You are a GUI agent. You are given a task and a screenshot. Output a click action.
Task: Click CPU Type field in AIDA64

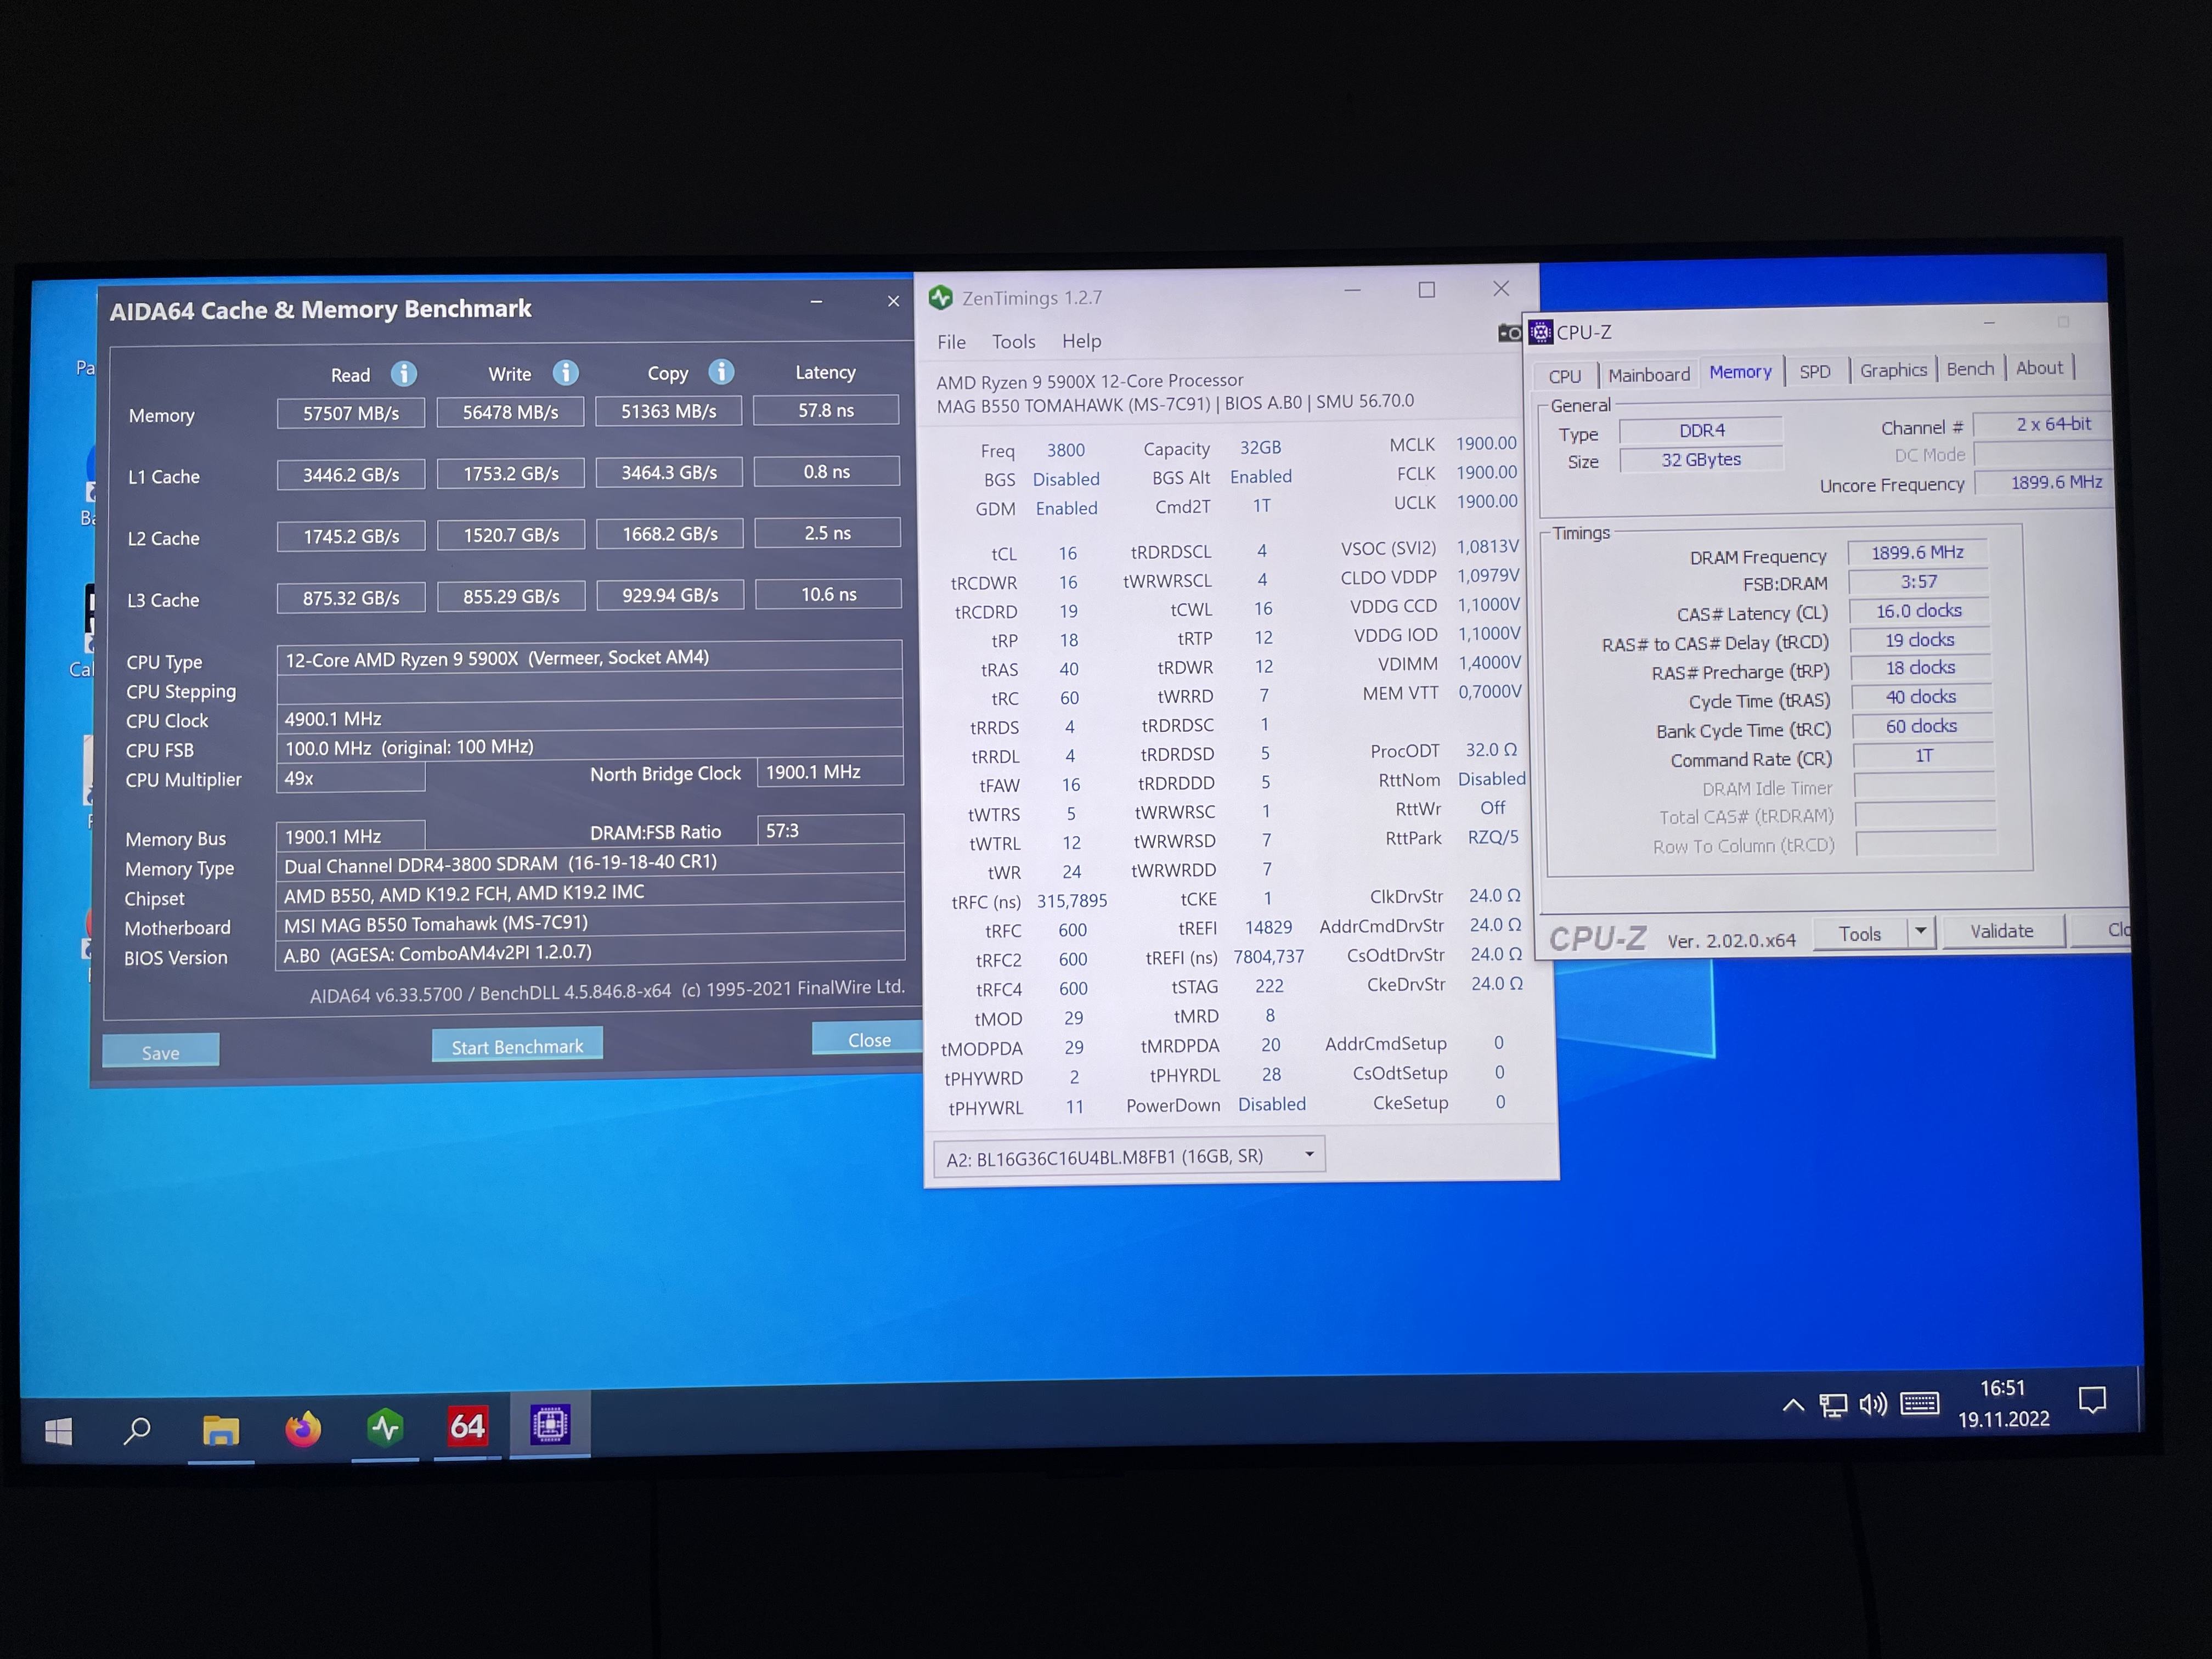(x=589, y=657)
